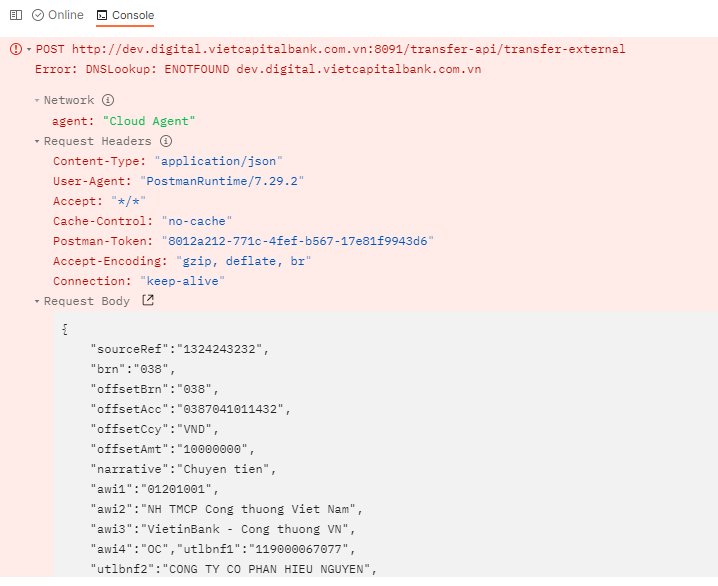718x586 pixels.
Task: Click the POST transfer-external URL
Action: [348, 49]
